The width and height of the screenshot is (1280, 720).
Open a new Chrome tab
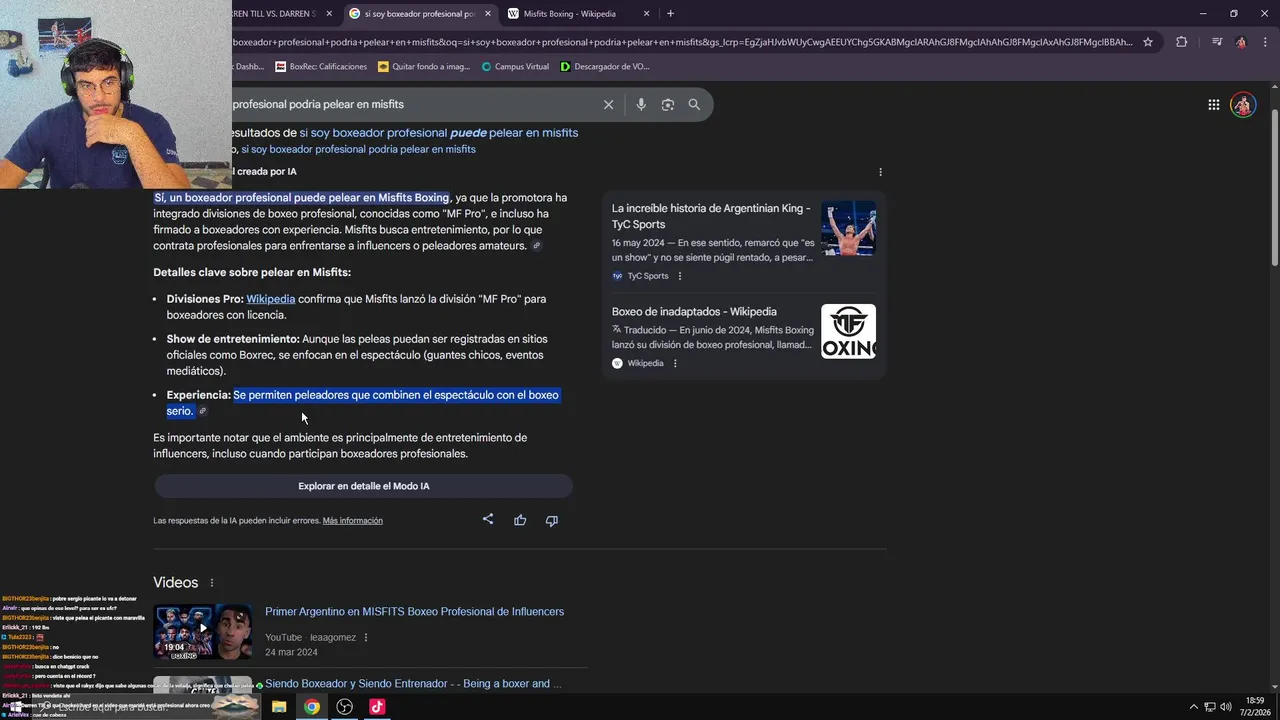670,14
